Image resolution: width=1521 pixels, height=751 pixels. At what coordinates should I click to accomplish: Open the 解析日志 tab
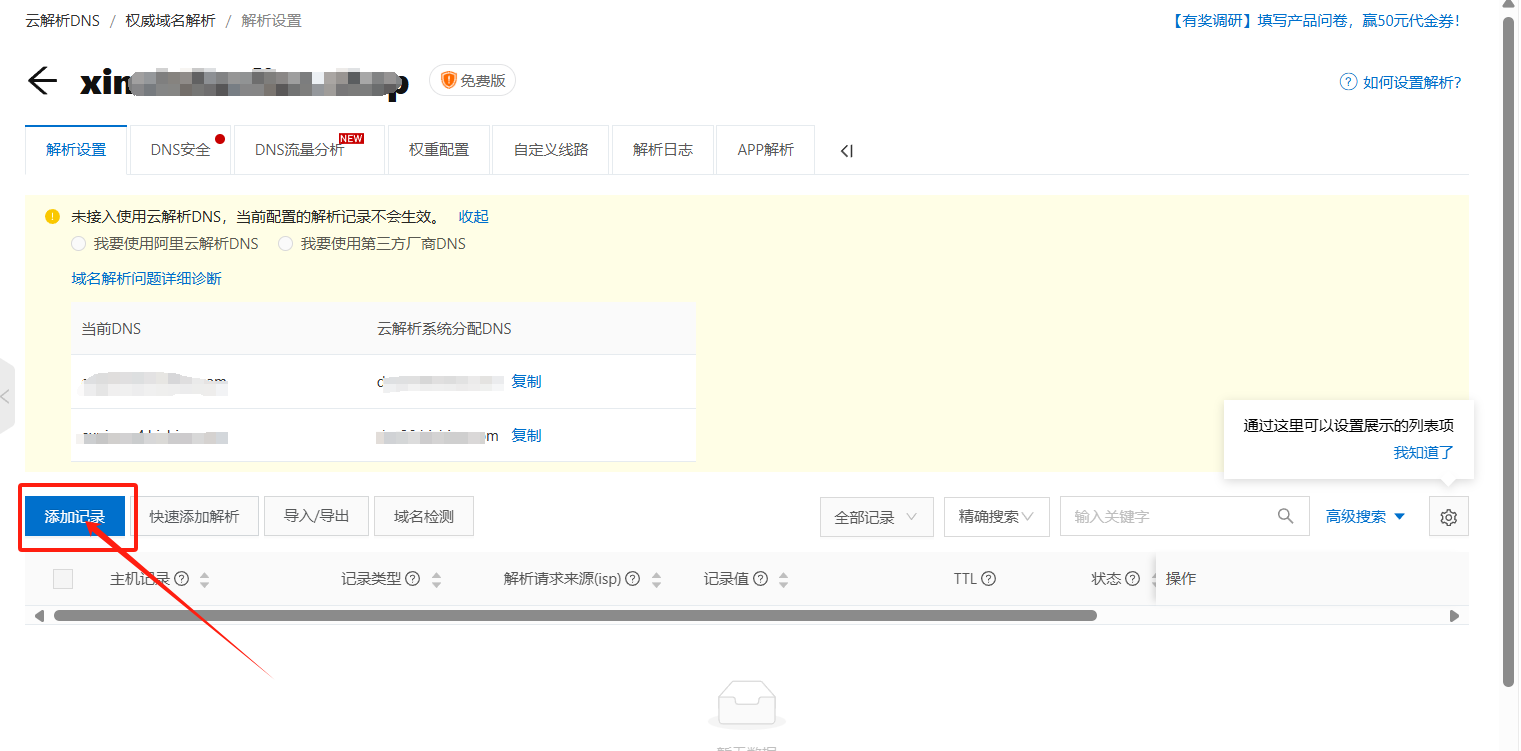click(x=662, y=150)
